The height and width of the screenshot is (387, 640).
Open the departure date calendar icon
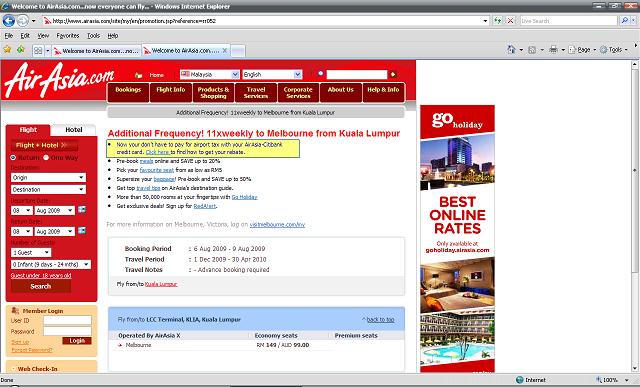pos(82,209)
